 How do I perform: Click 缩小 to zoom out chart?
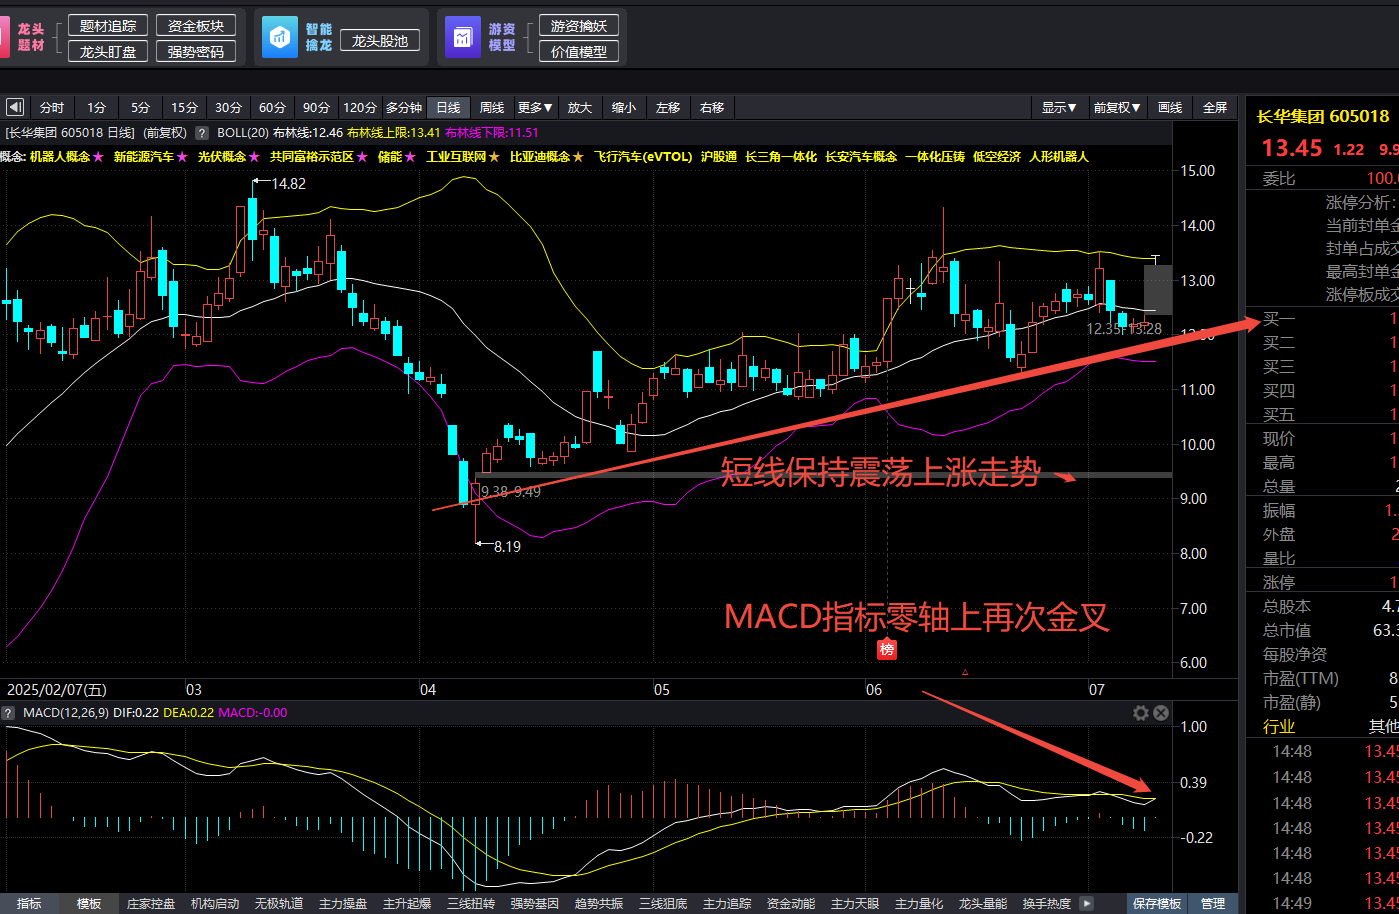click(x=624, y=108)
